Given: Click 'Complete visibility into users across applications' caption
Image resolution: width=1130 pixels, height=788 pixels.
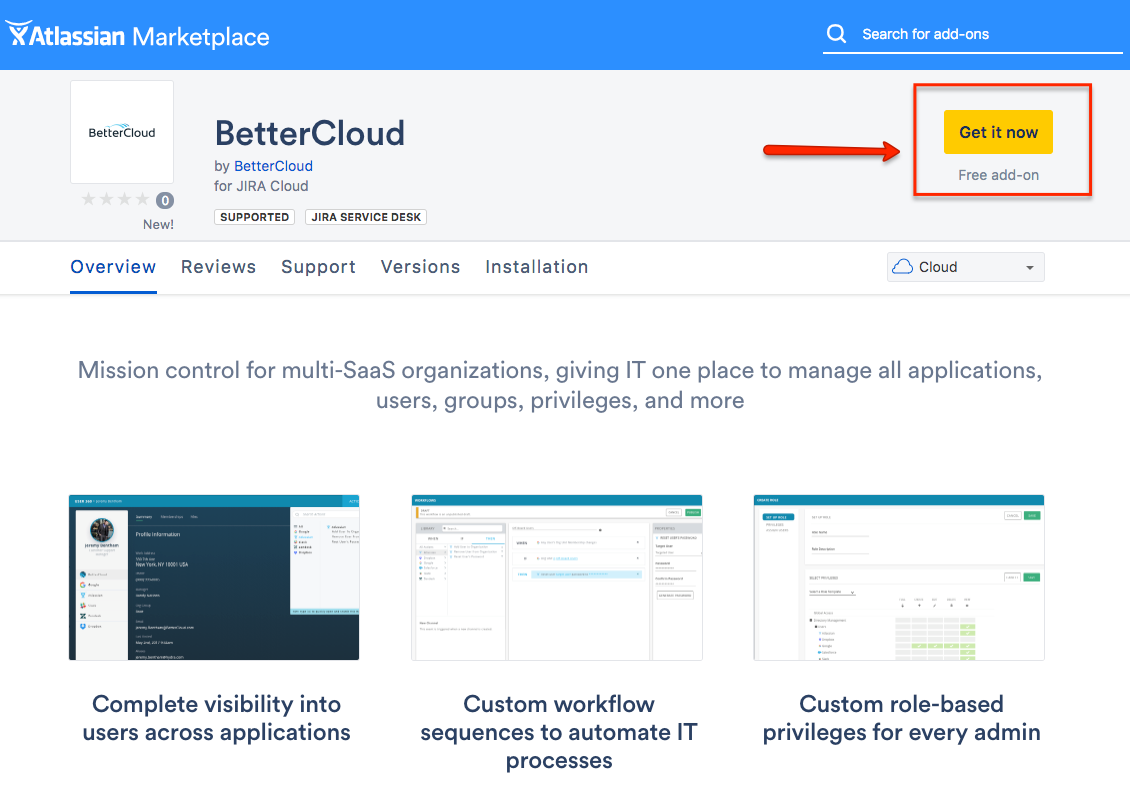Looking at the screenshot, I should 216,718.
